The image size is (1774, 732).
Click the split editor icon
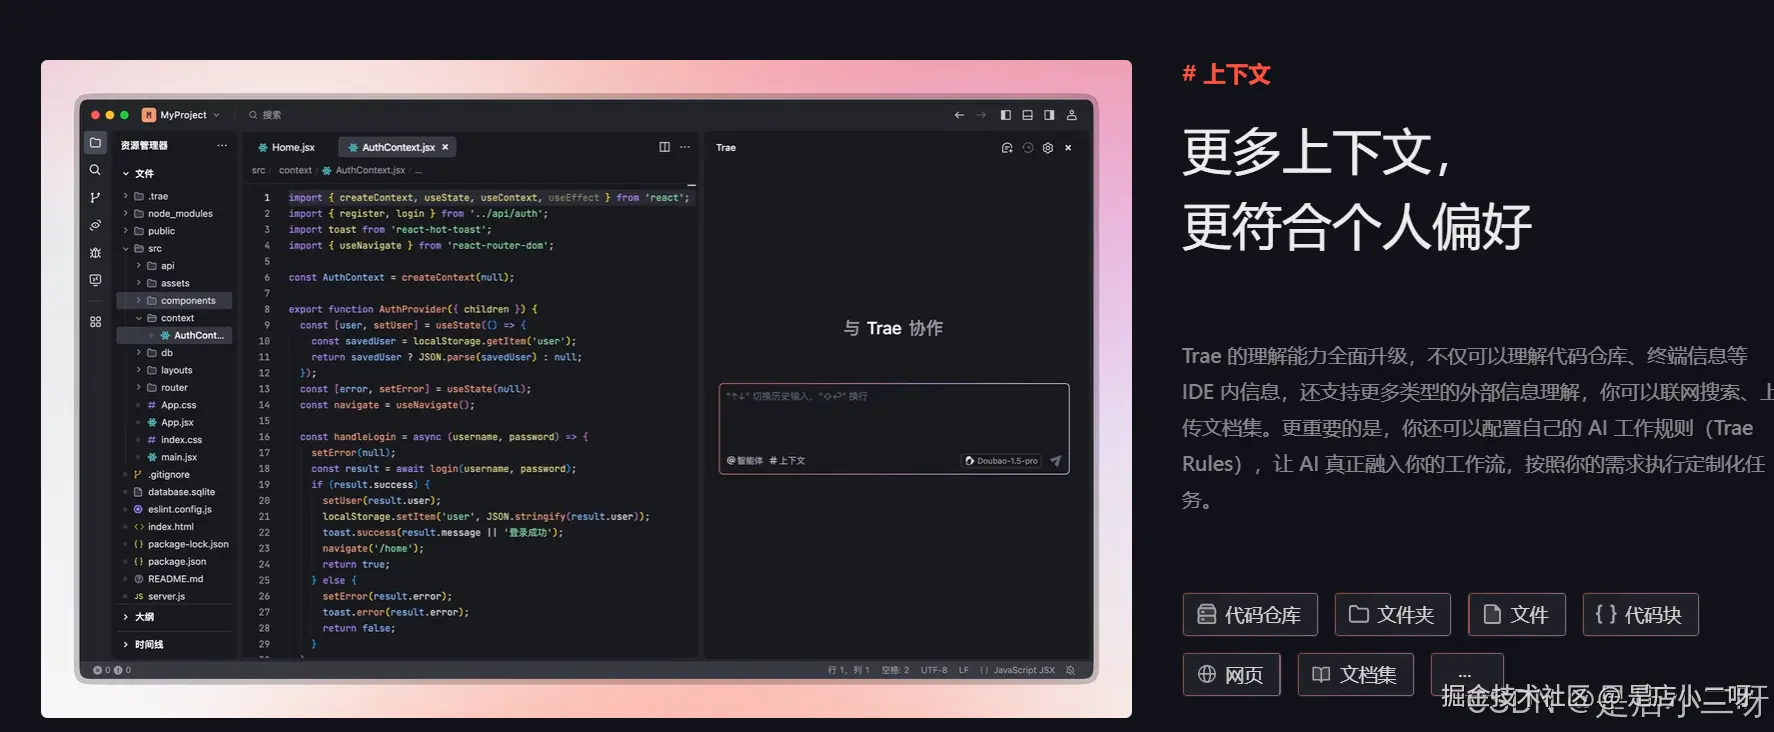664,147
